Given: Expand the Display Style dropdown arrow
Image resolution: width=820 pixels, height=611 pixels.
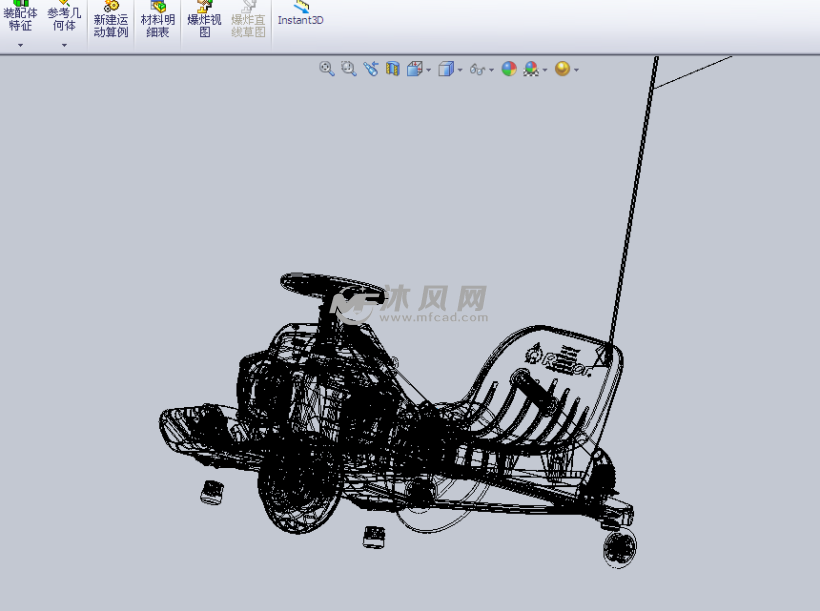Looking at the screenshot, I should (x=460, y=70).
